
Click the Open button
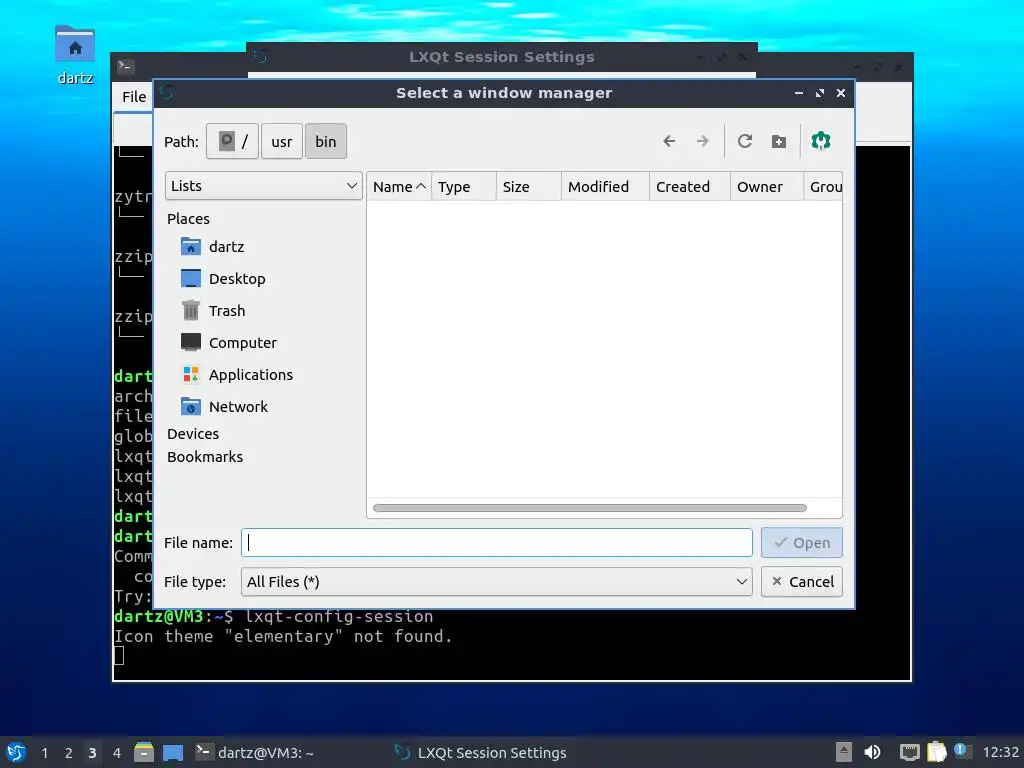pyautogui.click(x=801, y=543)
